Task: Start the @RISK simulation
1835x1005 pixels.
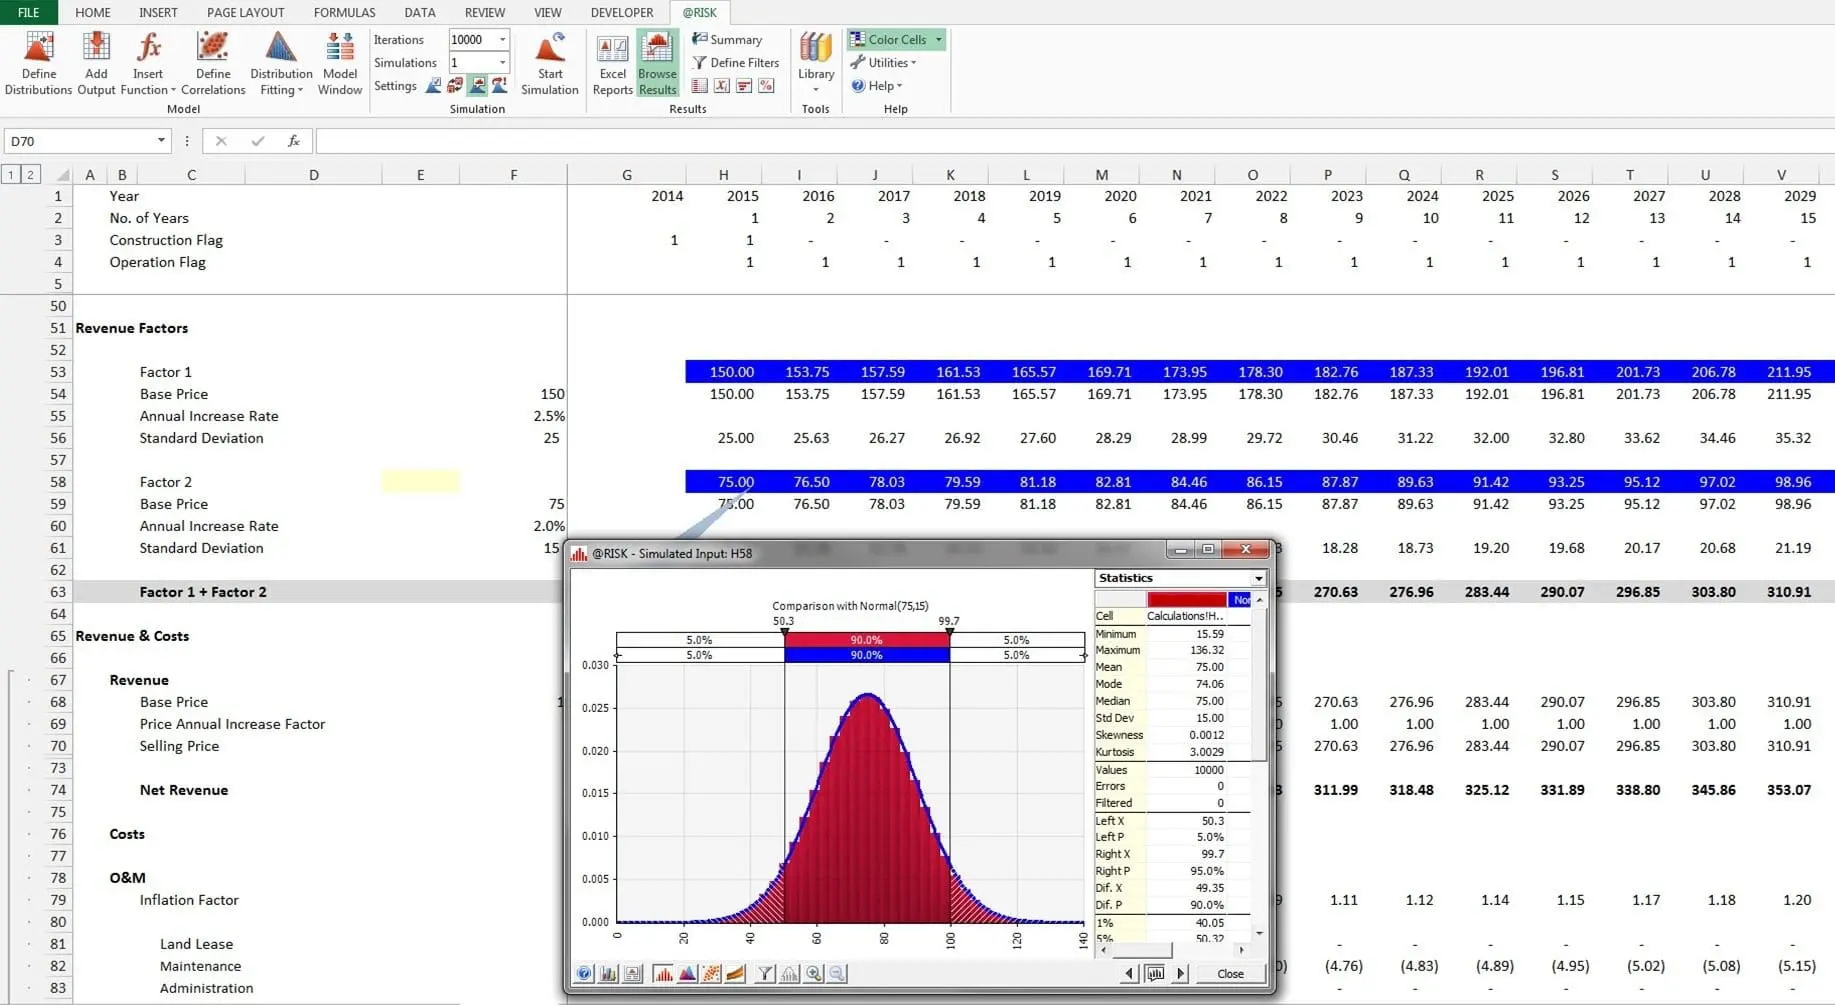Action: tap(549, 63)
